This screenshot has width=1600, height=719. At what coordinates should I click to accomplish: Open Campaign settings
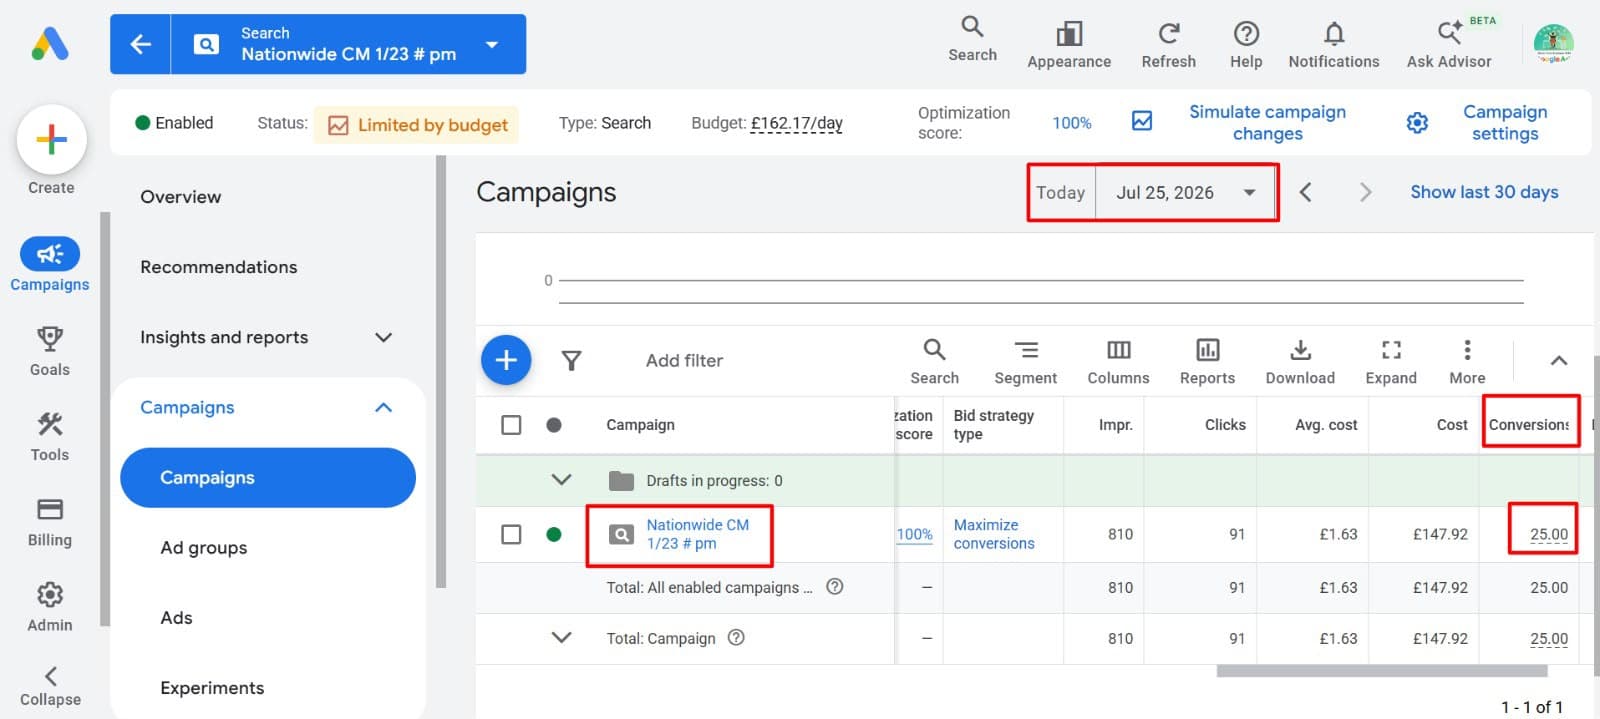(x=1505, y=123)
